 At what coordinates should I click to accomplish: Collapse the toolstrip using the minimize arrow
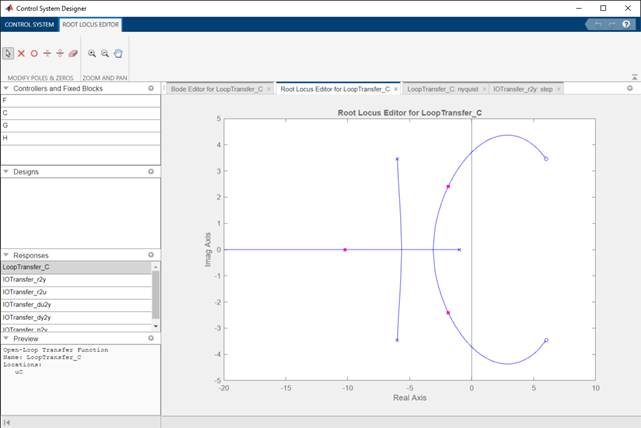[x=634, y=77]
